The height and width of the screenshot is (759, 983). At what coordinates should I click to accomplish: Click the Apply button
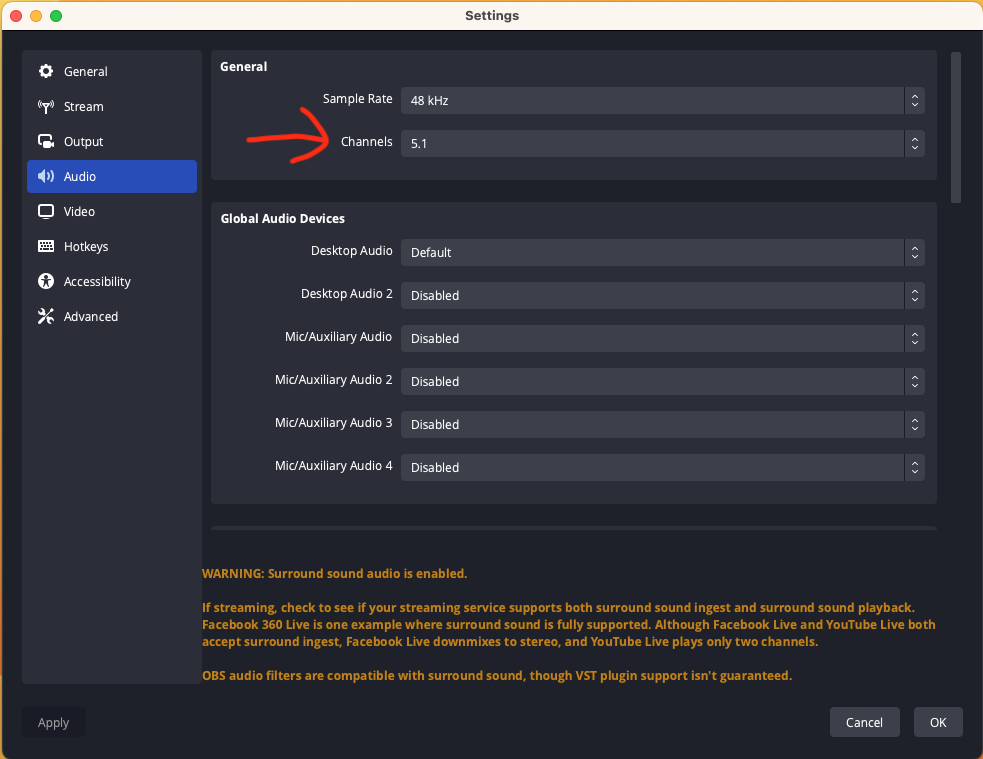tap(53, 722)
